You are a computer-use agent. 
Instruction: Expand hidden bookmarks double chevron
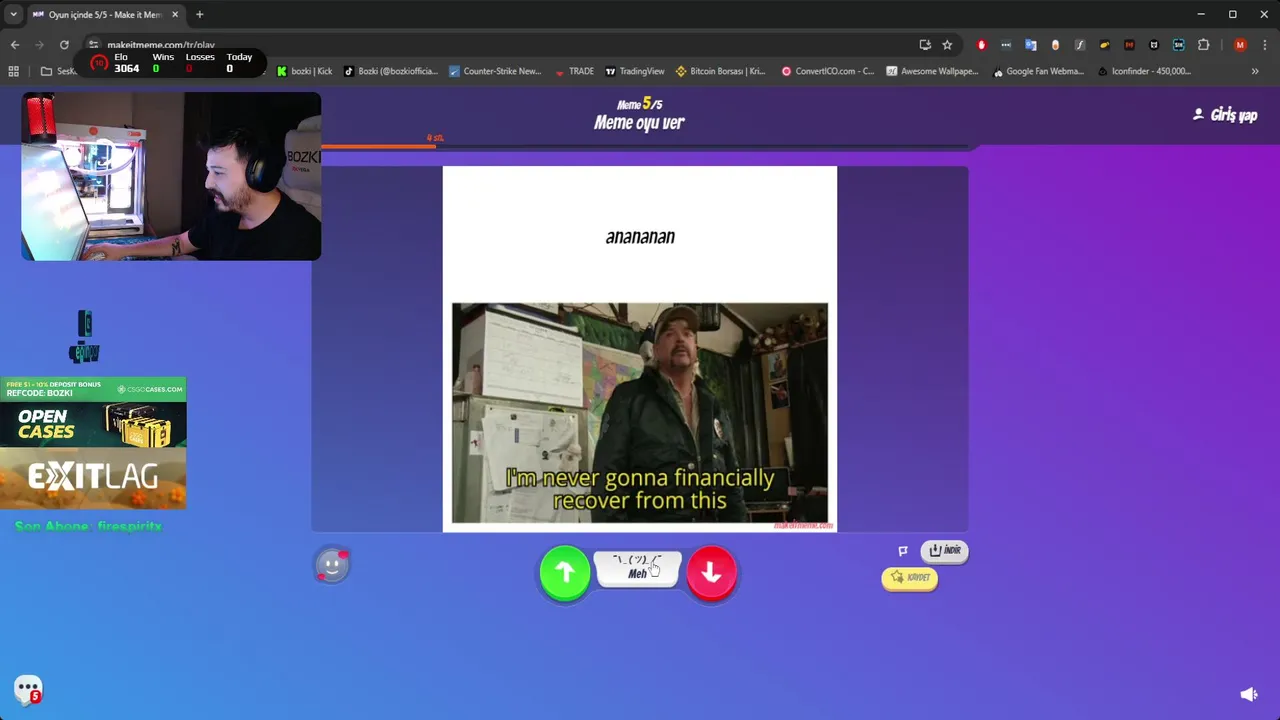[1255, 71]
